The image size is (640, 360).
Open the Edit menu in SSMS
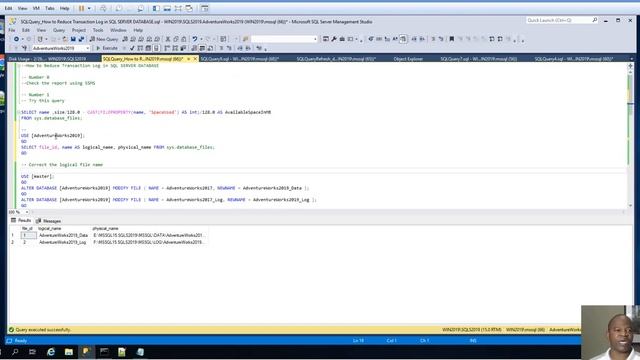point(26,30)
